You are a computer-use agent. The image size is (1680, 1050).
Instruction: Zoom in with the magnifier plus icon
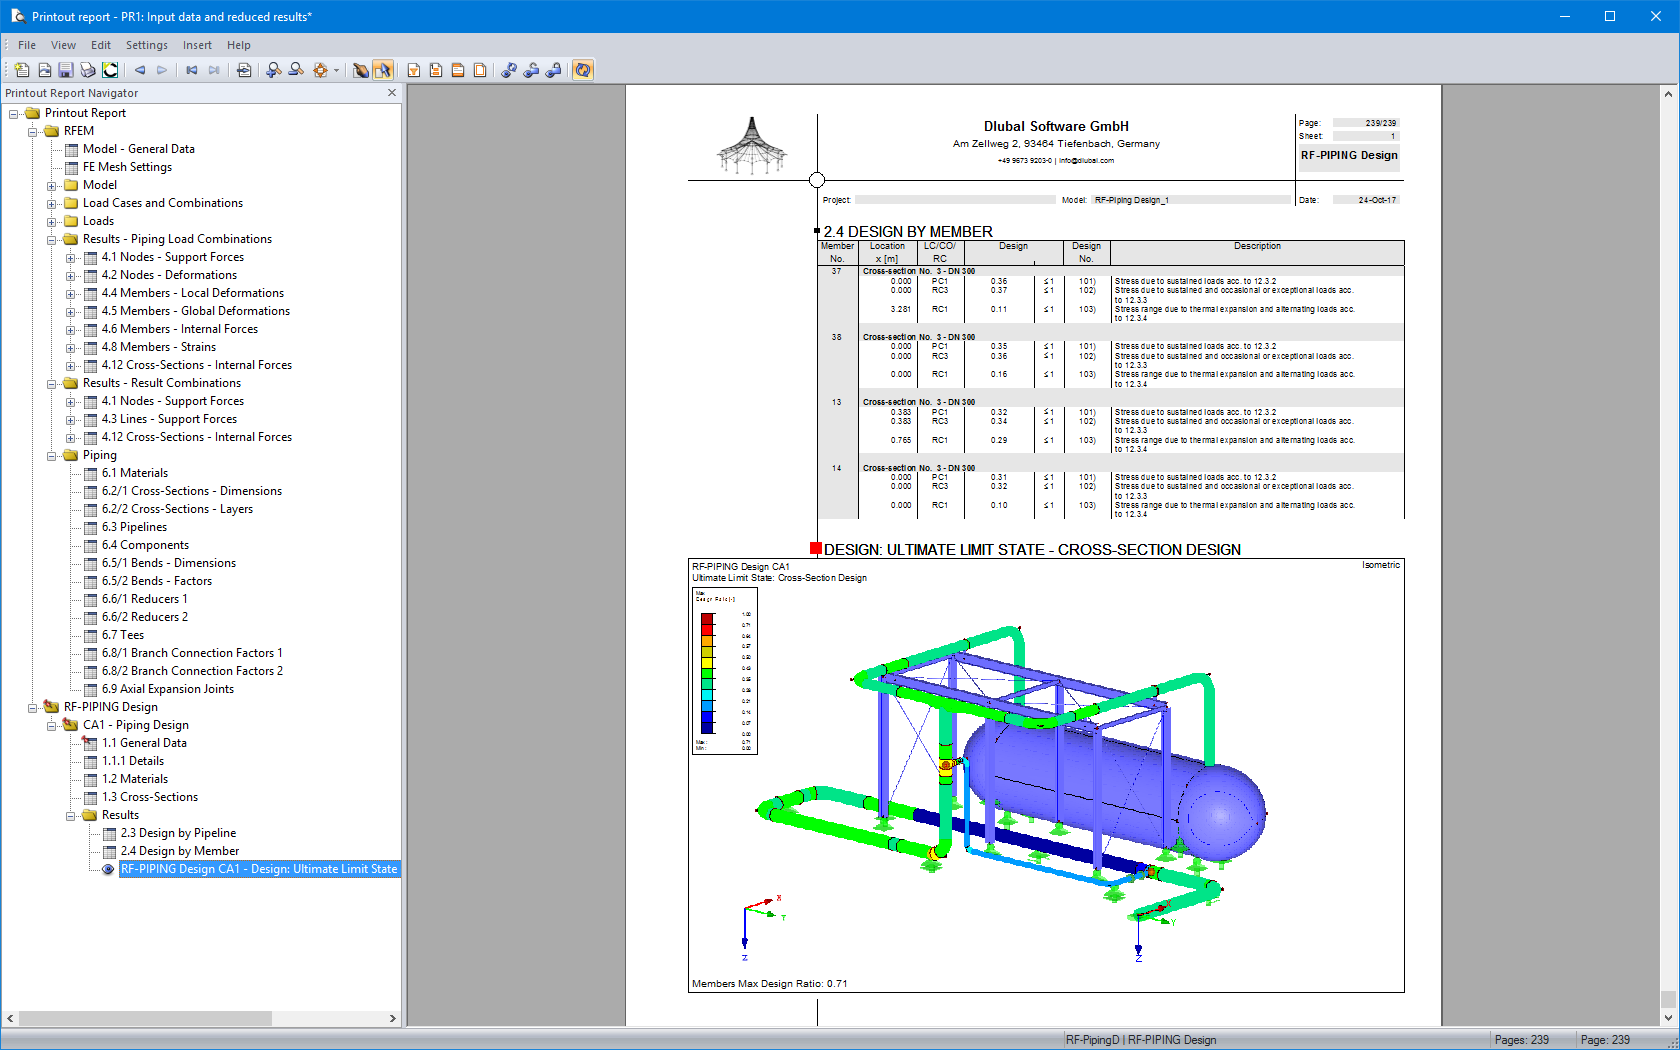pyautogui.click(x=273, y=70)
